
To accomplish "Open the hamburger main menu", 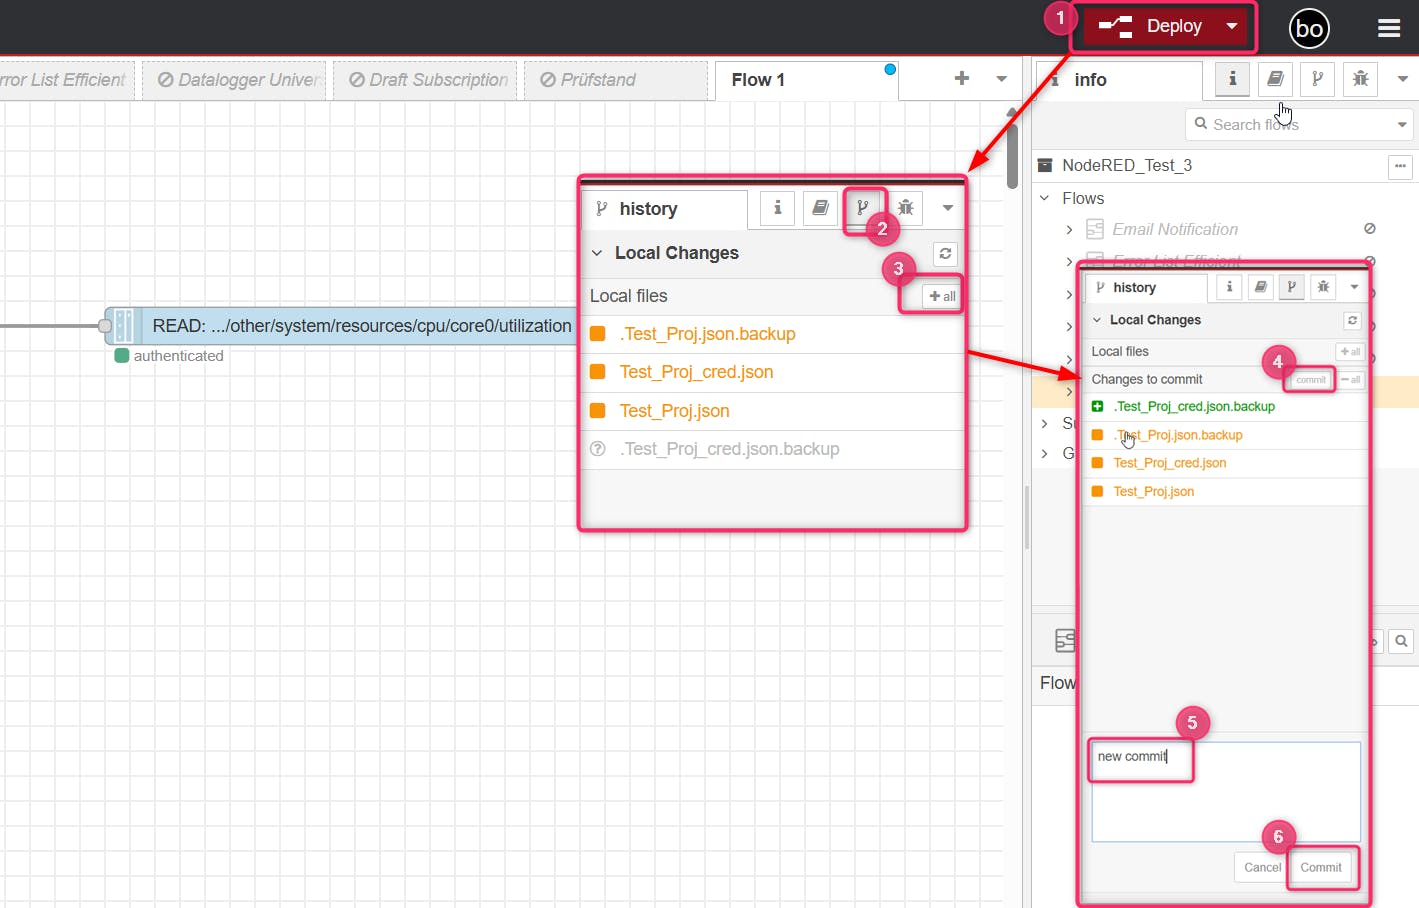I will (1388, 28).
